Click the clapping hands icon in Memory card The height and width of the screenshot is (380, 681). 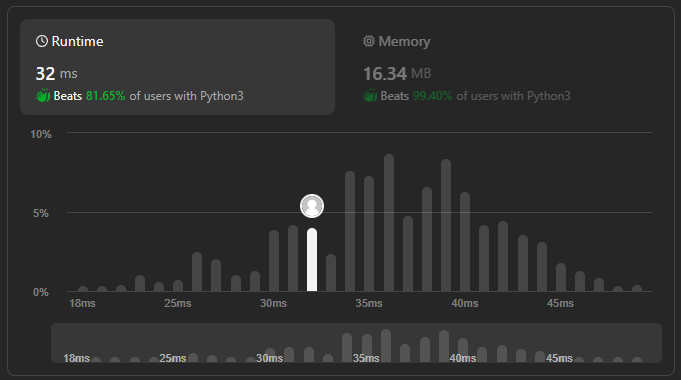pos(370,96)
